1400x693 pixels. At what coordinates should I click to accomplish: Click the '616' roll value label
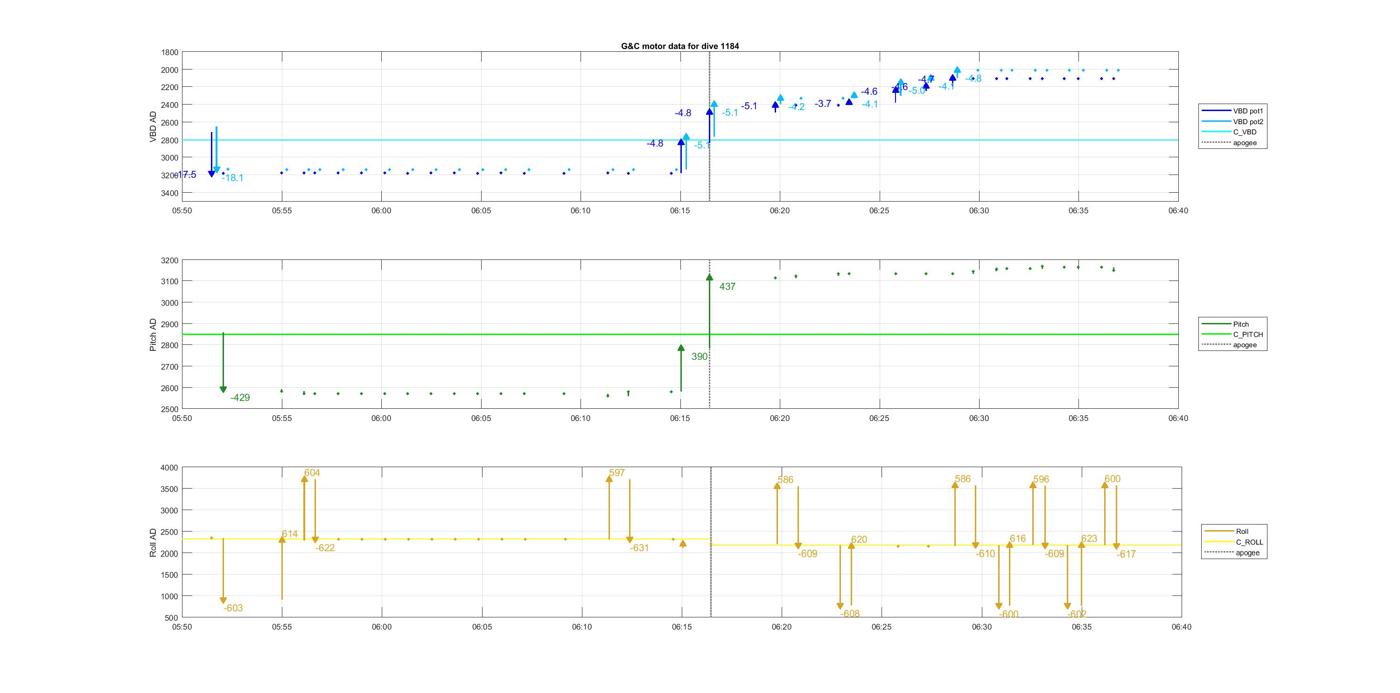(1018, 539)
